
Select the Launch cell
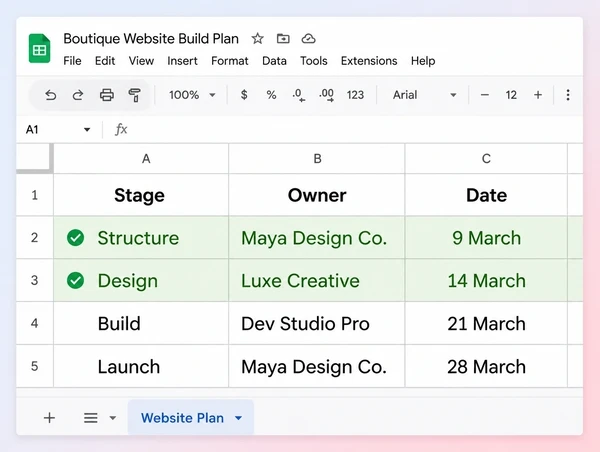click(141, 366)
